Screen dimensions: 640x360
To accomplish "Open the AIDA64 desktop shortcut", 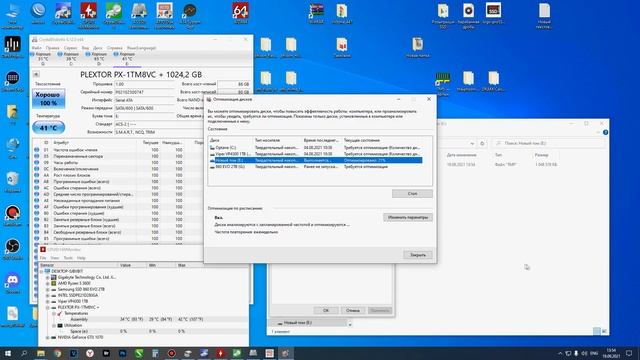I will pos(240,13).
